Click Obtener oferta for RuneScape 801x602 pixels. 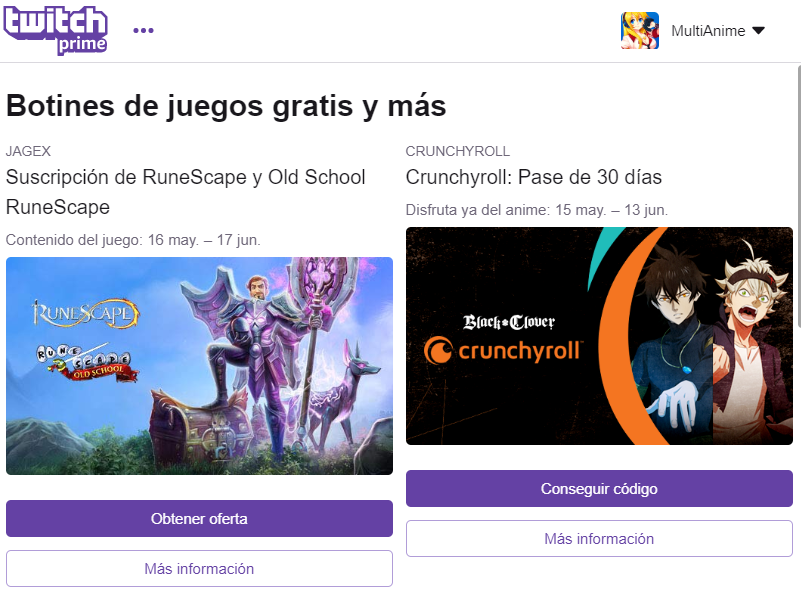[199, 519]
